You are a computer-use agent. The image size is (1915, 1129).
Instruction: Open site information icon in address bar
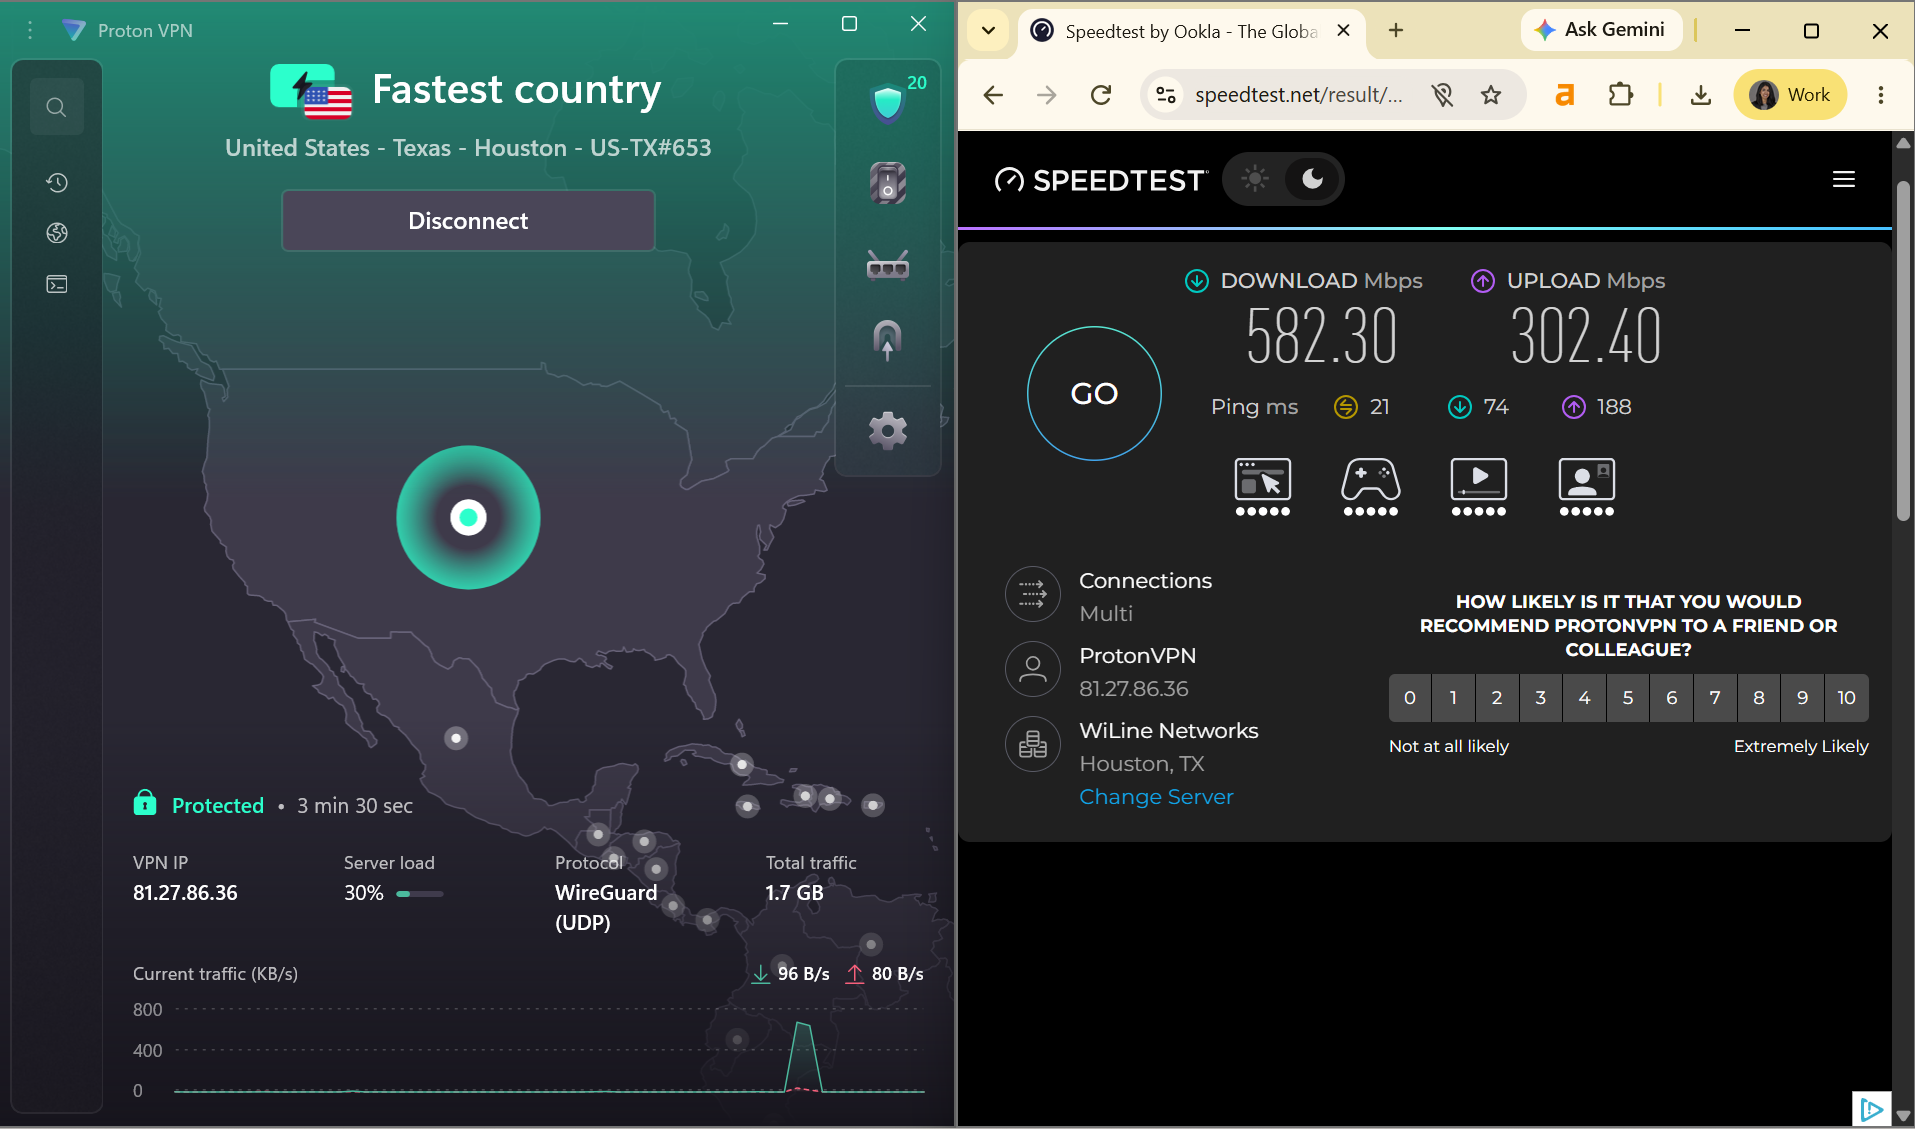coord(1165,95)
